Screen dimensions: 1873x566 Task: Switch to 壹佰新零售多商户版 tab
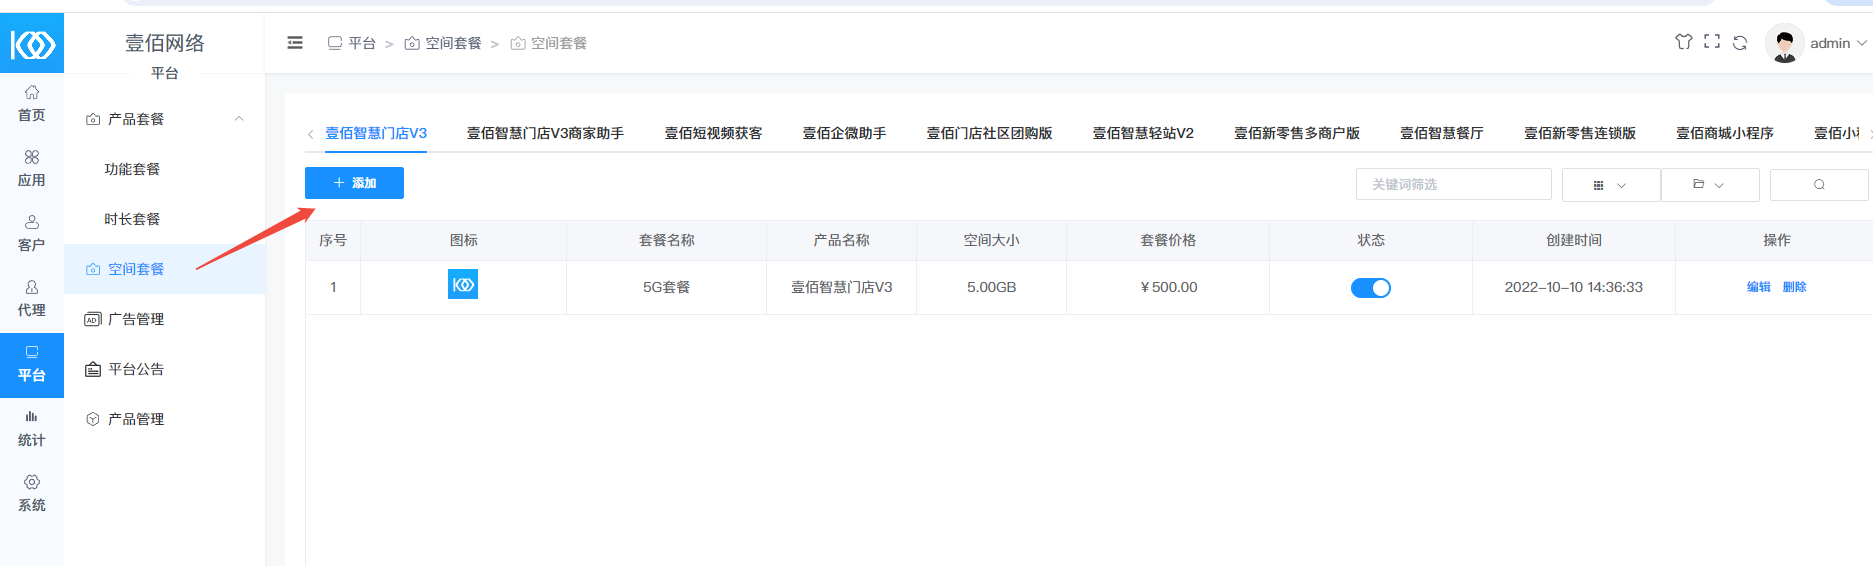[1297, 133]
